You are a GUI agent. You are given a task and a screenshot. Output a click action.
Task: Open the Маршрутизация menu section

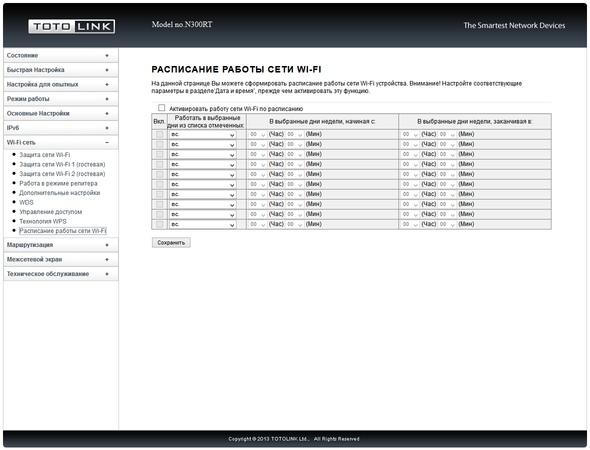61,245
